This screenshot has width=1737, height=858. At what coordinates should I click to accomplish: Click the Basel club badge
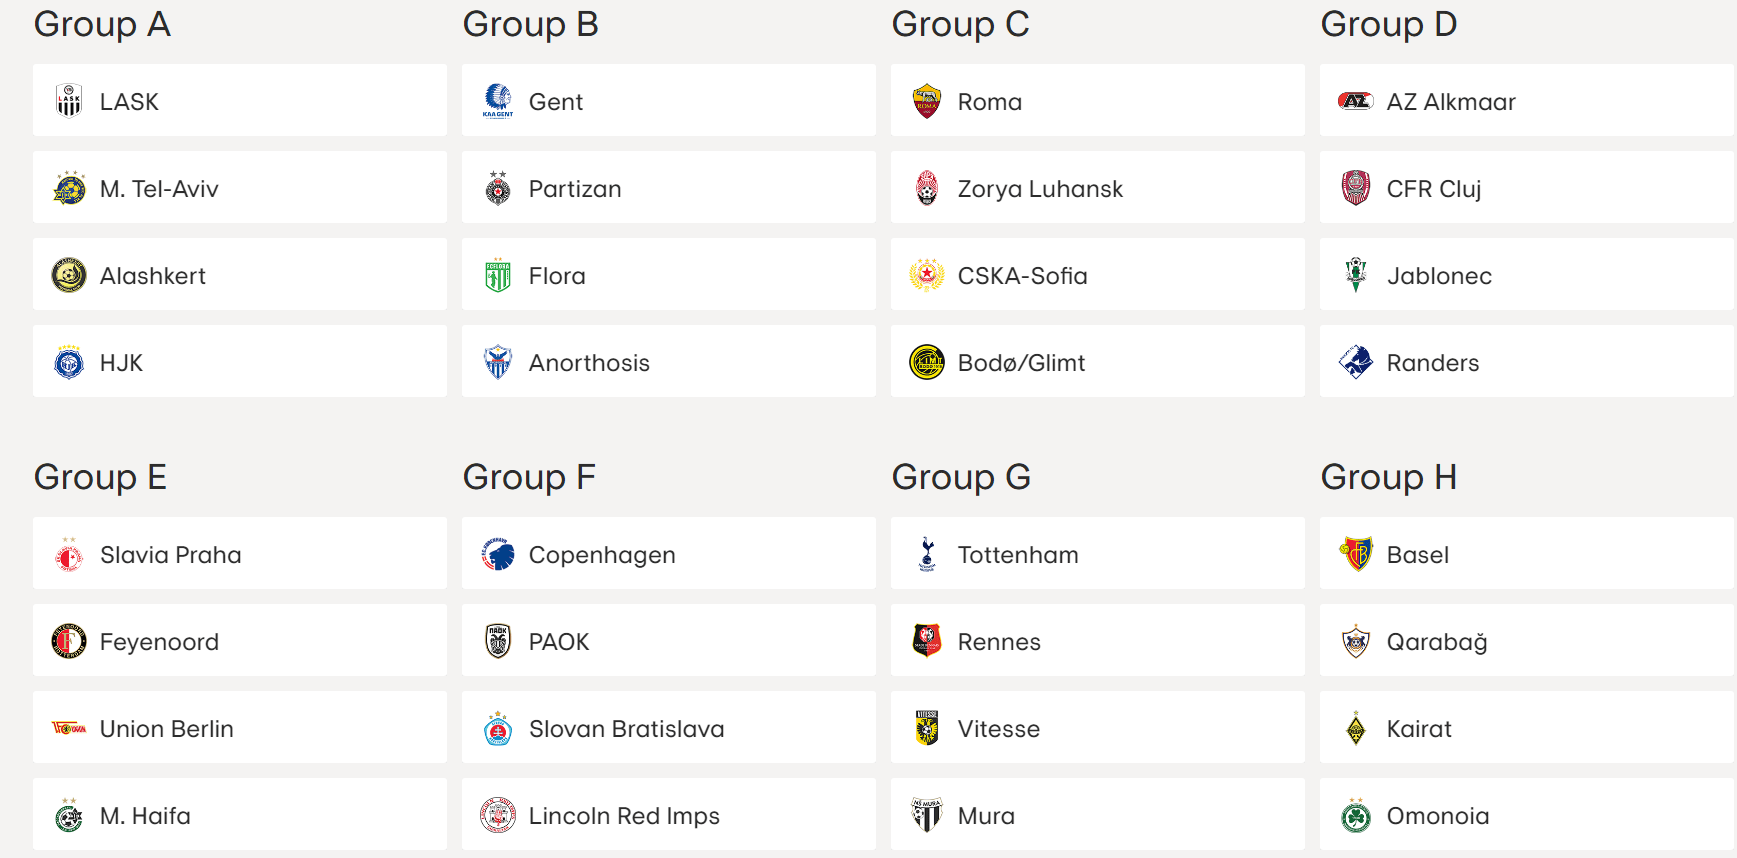tap(1356, 554)
